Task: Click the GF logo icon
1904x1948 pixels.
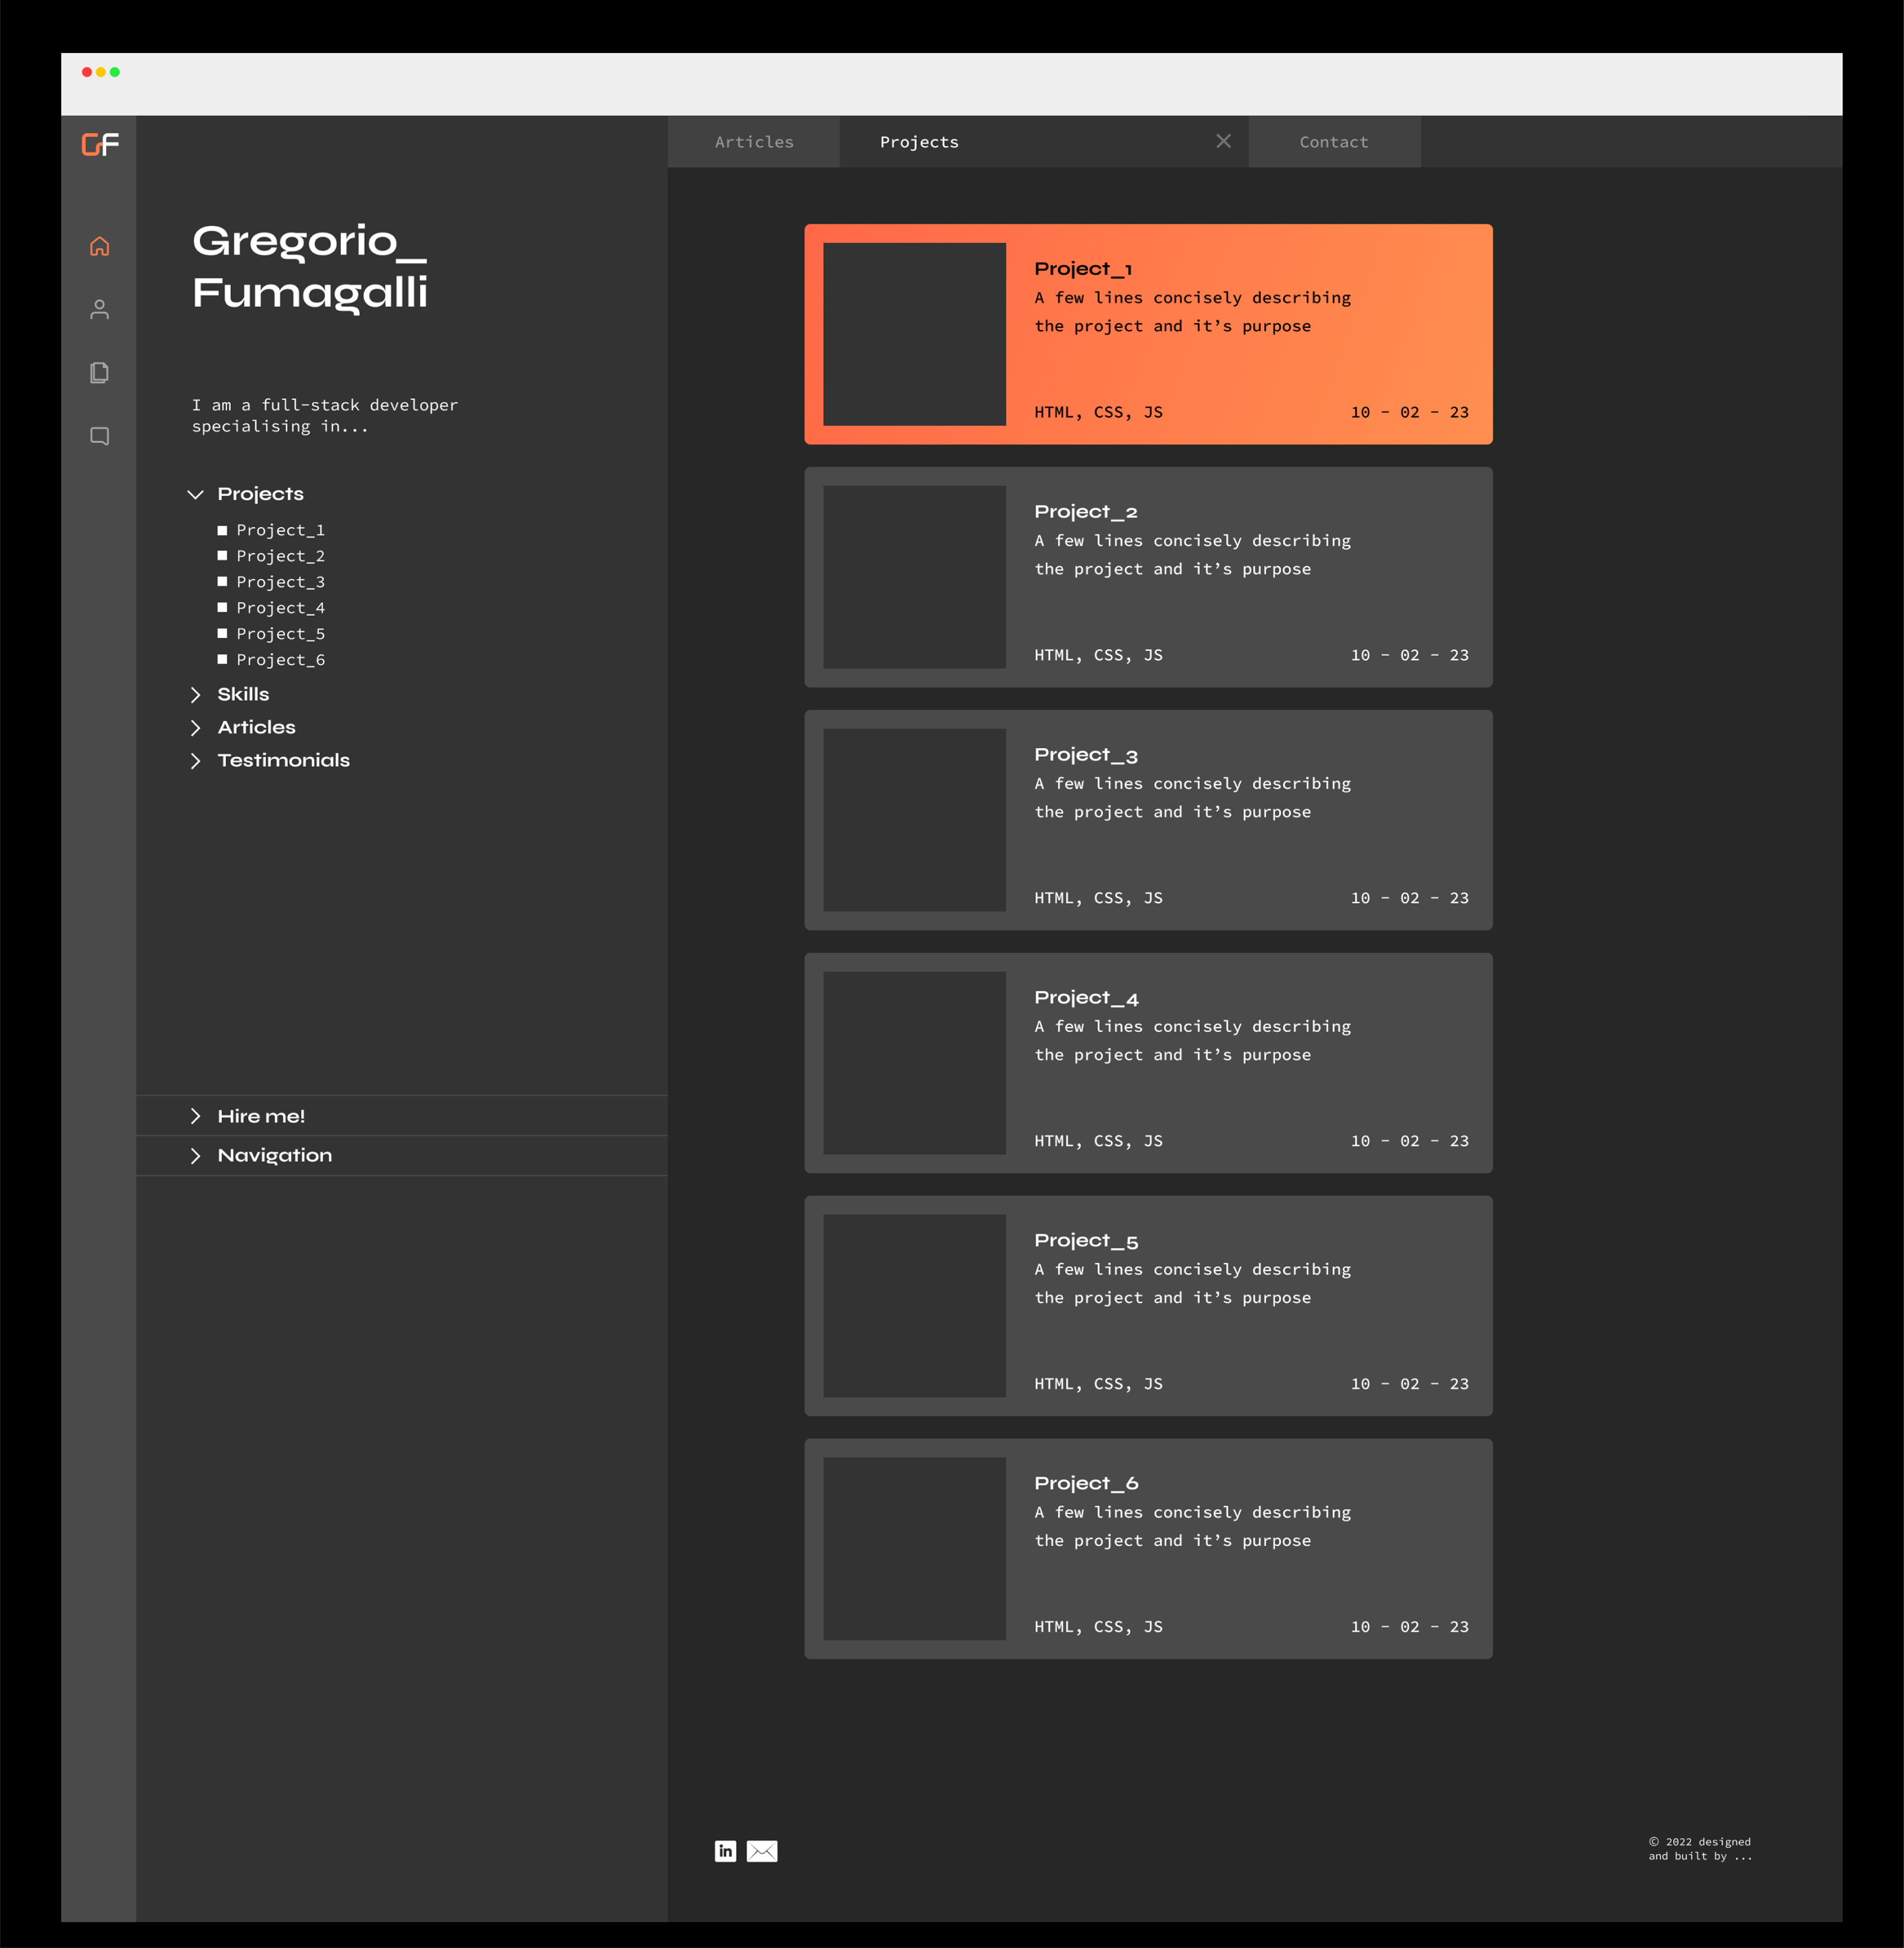Action: (x=100, y=145)
